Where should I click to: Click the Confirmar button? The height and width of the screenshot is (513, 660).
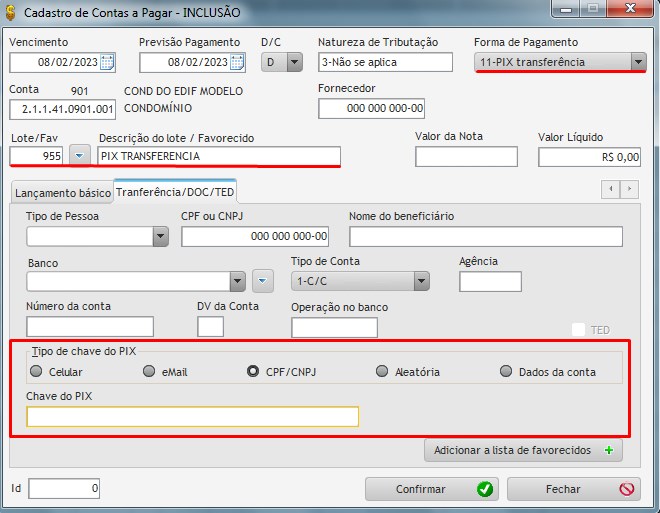[430, 489]
